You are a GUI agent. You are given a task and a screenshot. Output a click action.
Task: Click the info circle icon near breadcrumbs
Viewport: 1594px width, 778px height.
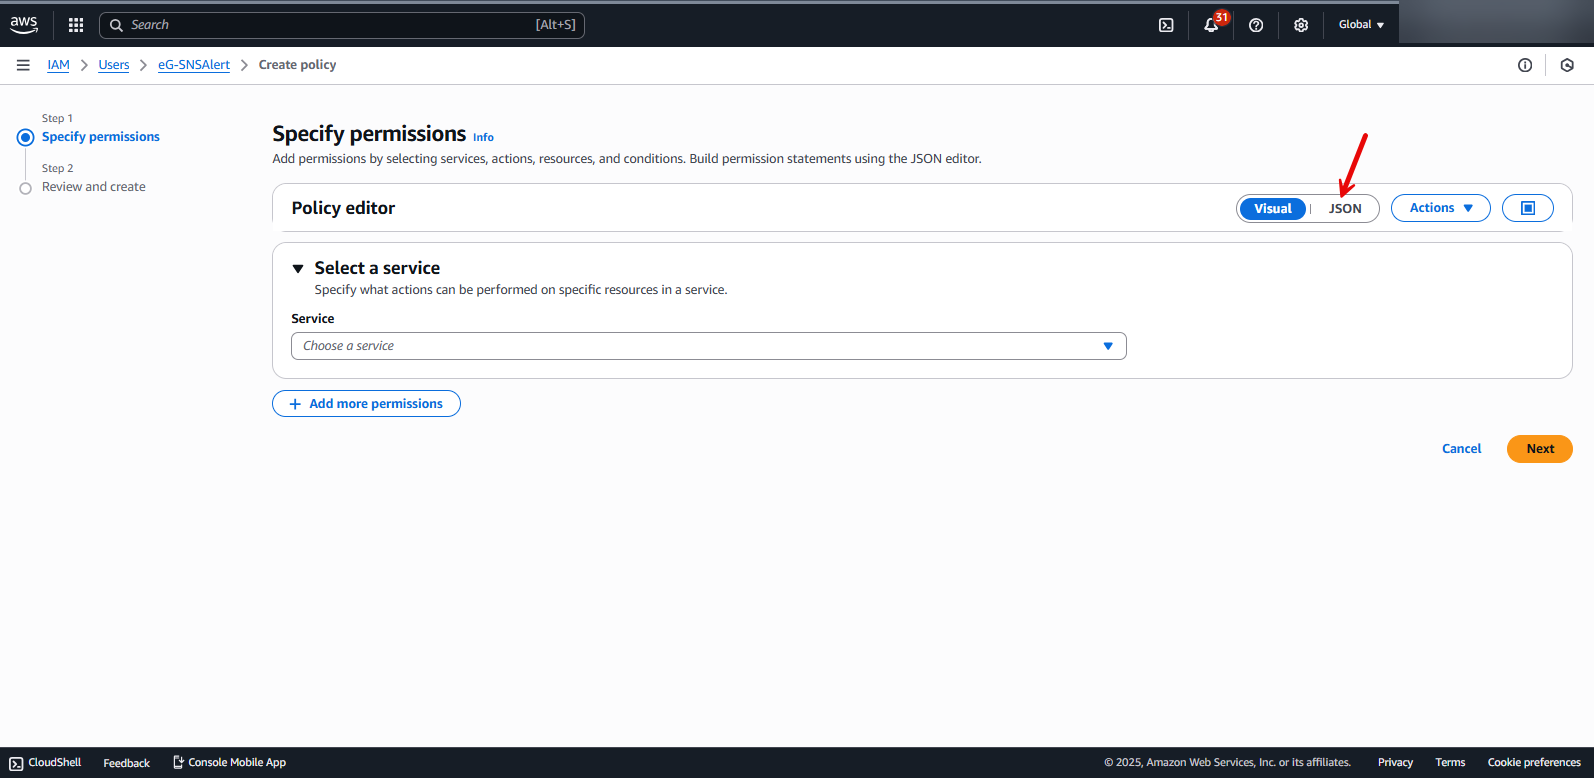[x=1525, y=65]
